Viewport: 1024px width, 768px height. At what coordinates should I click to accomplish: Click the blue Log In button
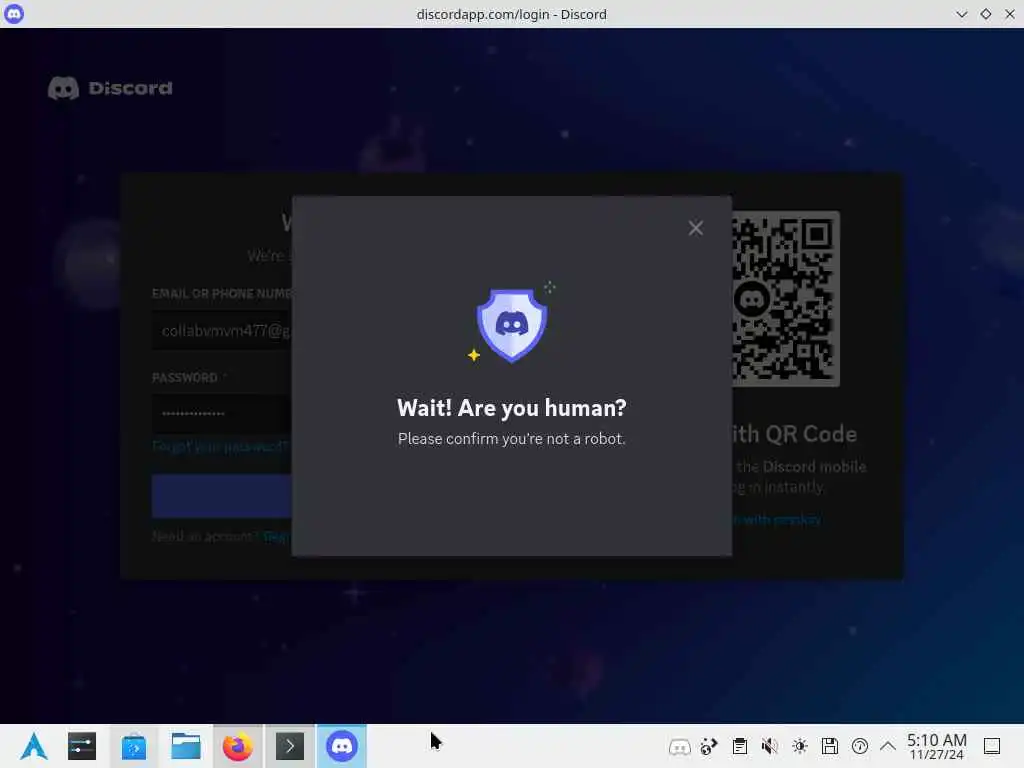coord(222,496)
